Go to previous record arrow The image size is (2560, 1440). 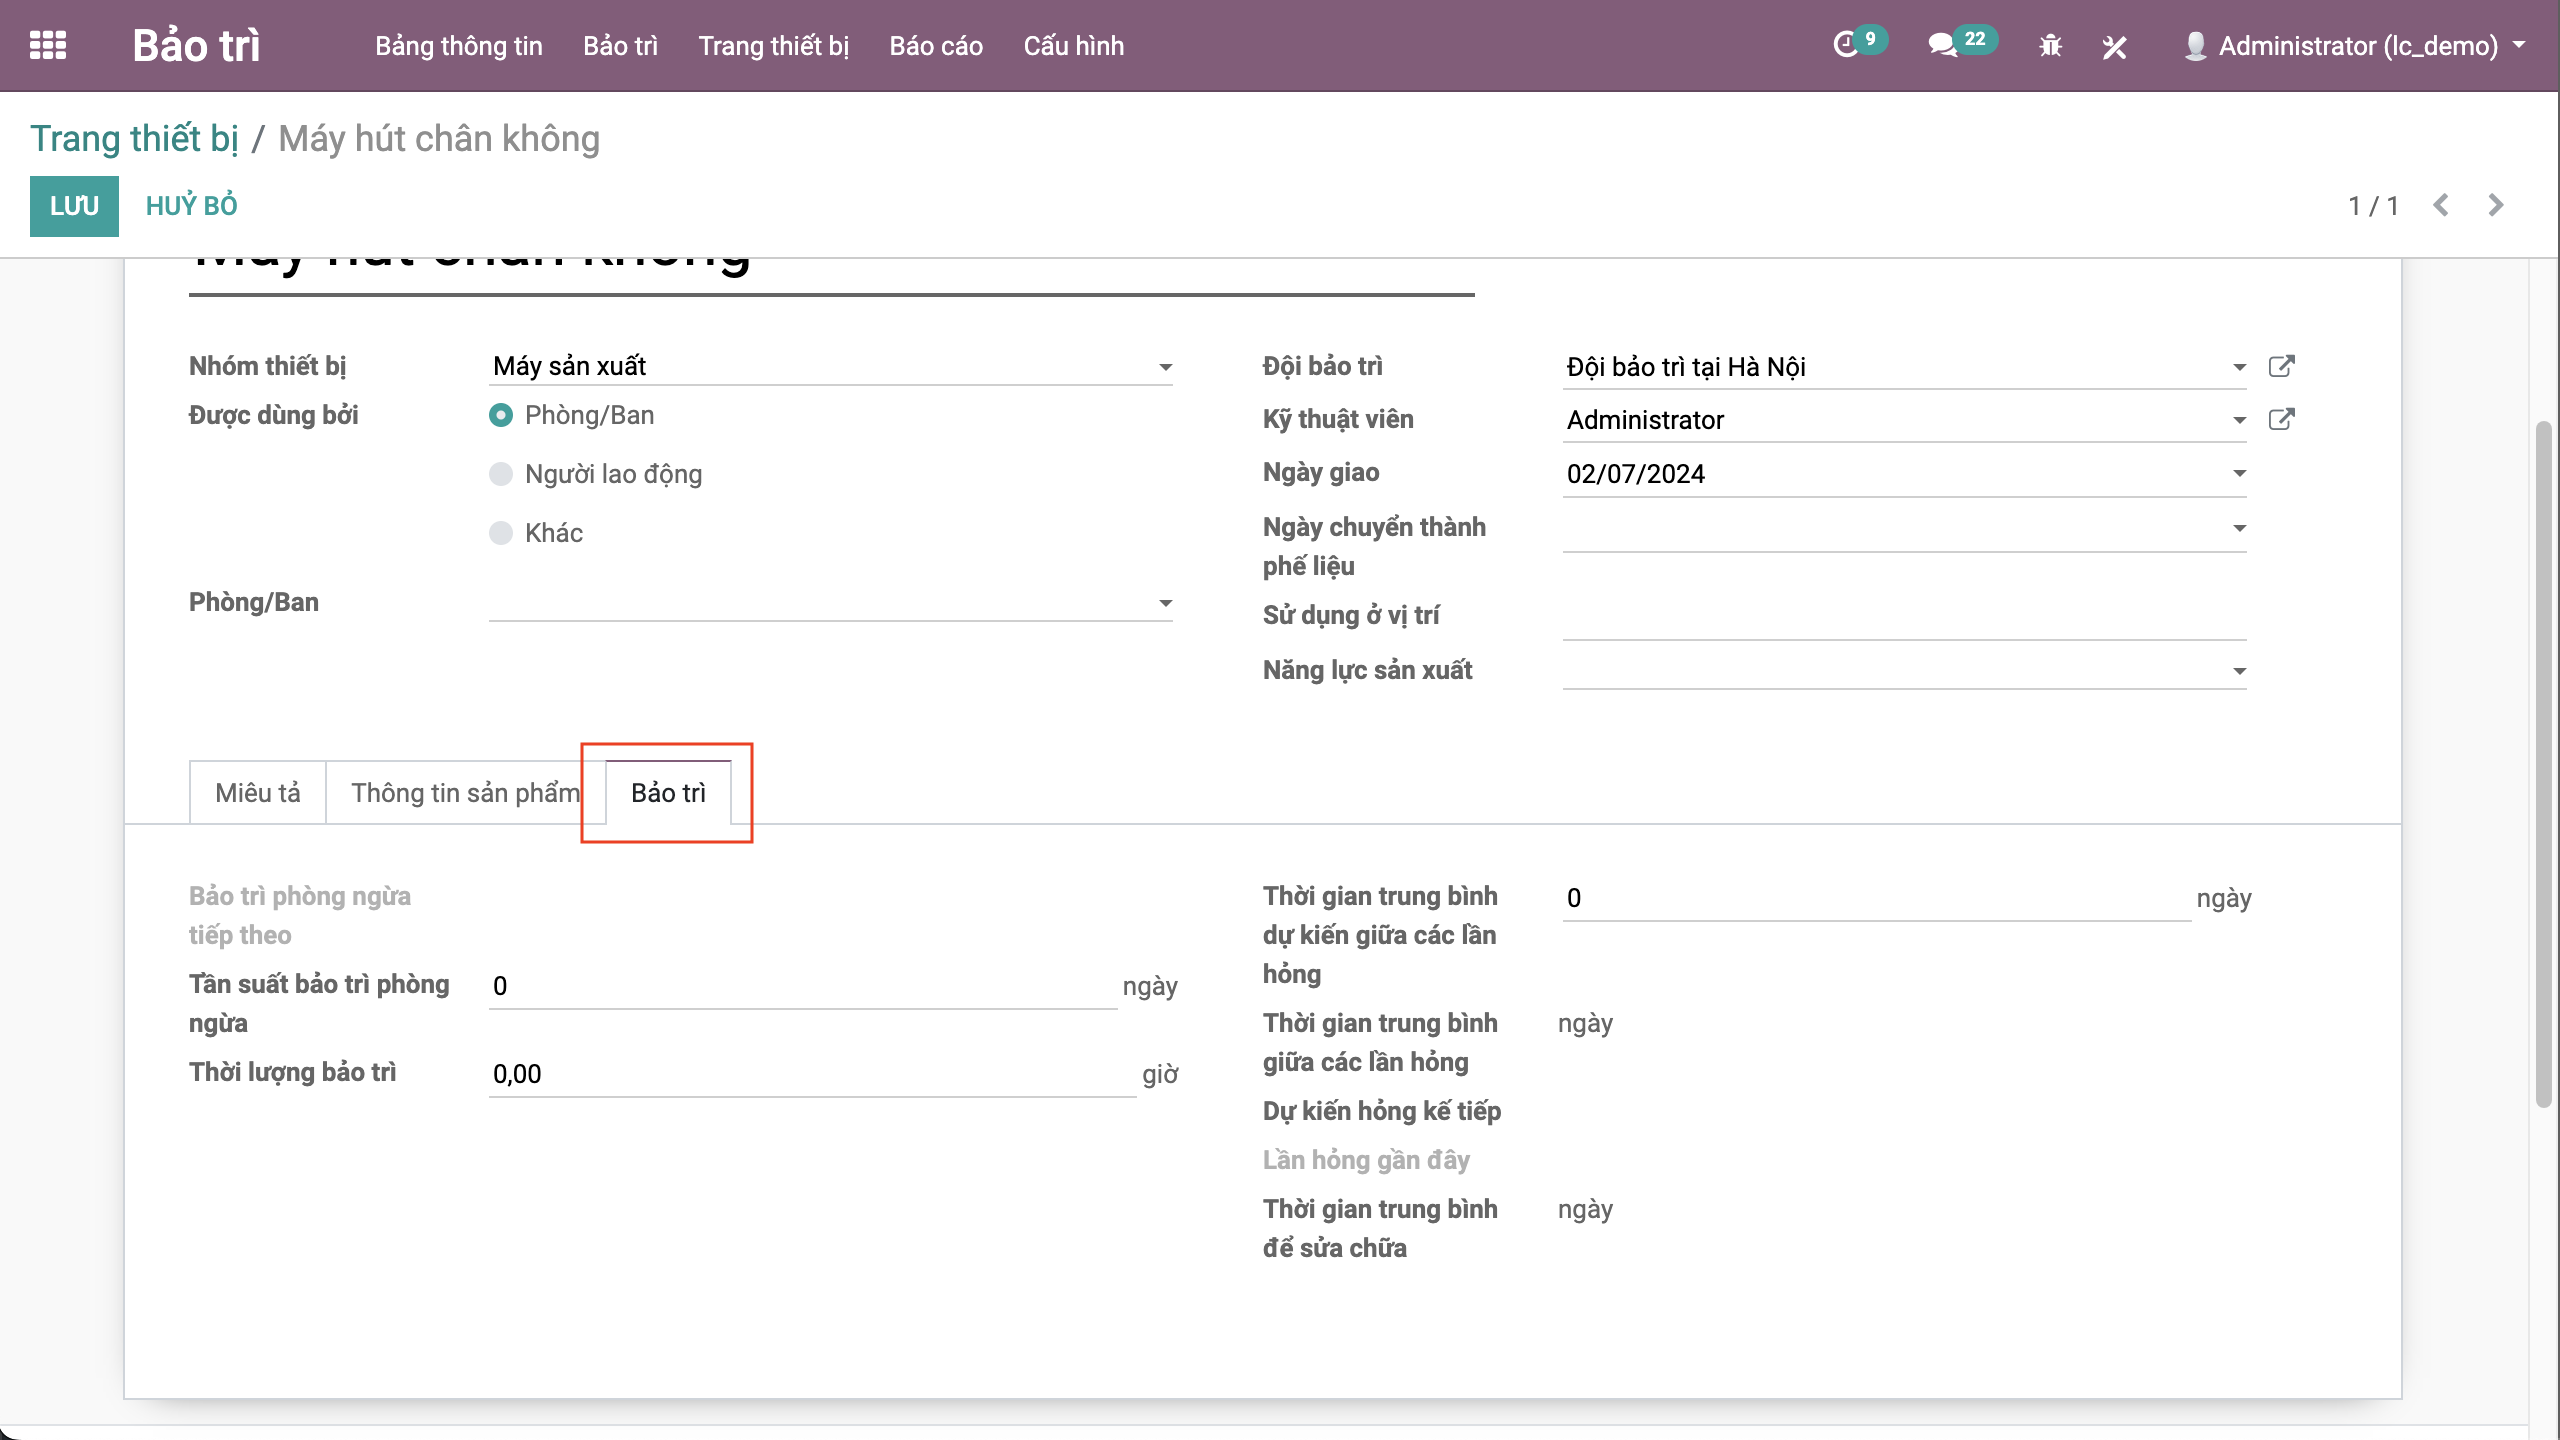click(2441, 205)
